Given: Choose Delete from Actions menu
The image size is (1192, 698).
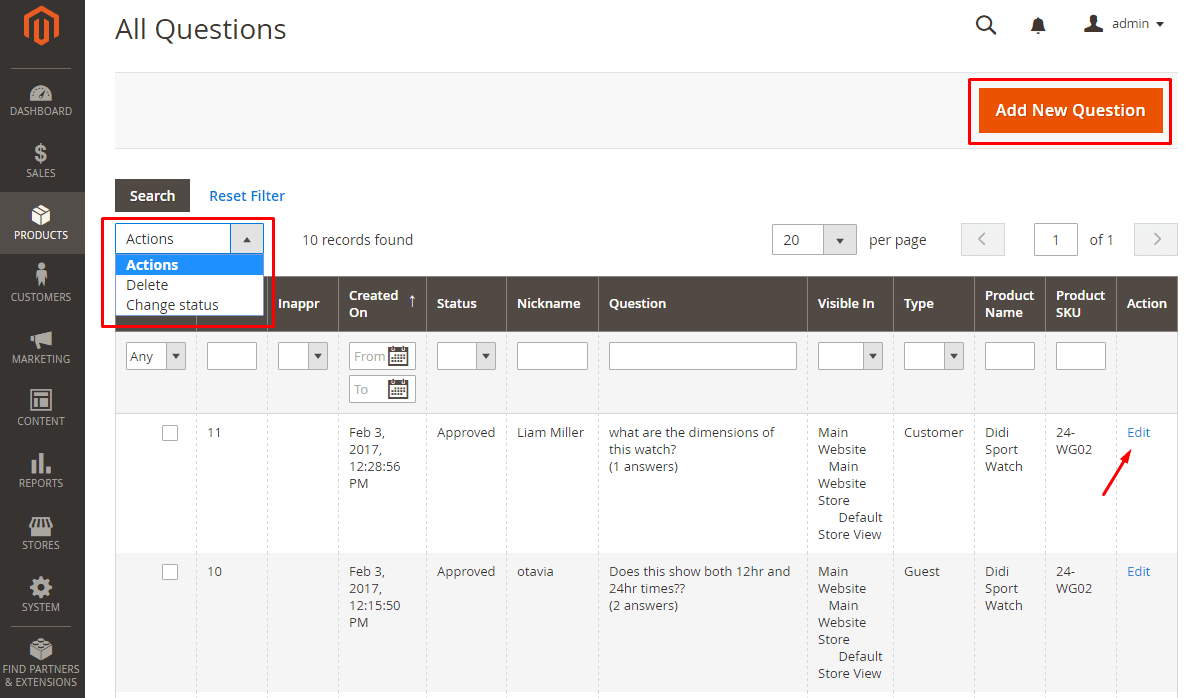Looking at the screenshot, I should 147,285.
